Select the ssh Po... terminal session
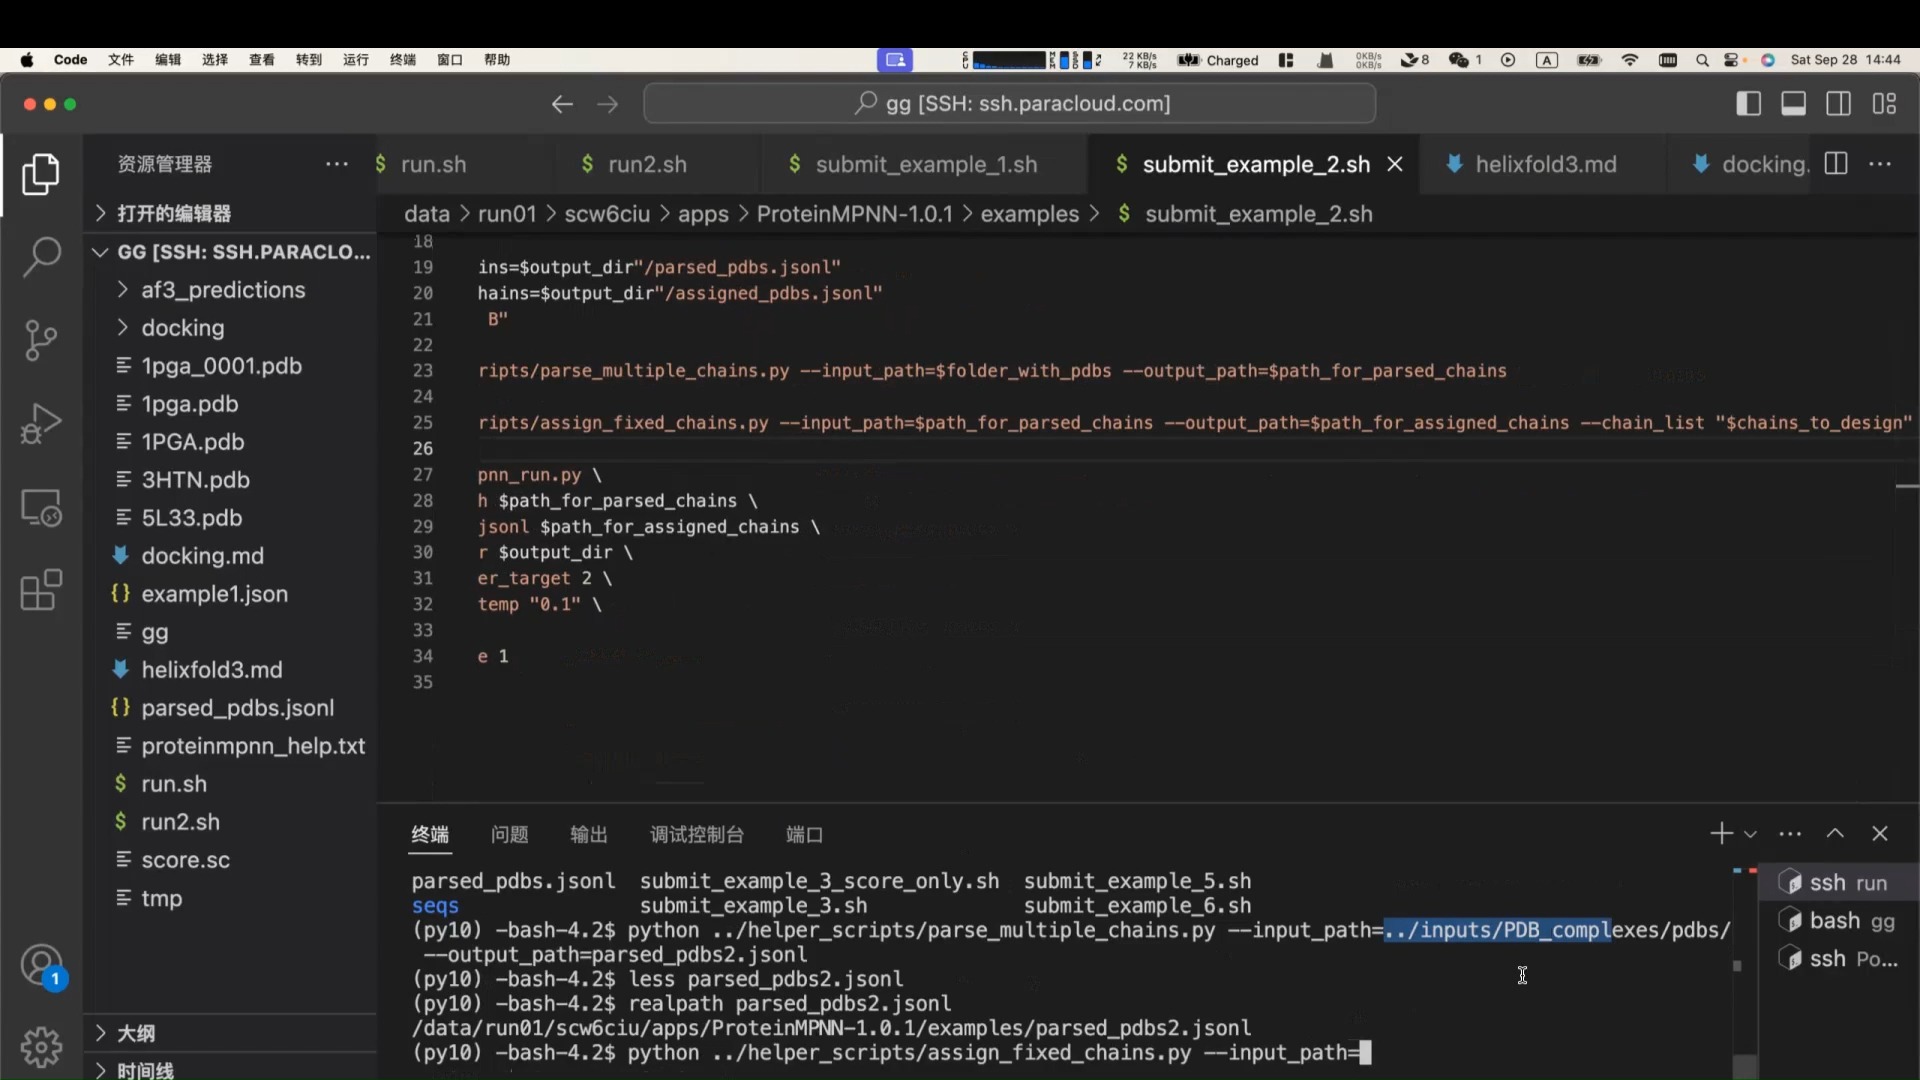1920x1080 pixels. click(1838, 959)
